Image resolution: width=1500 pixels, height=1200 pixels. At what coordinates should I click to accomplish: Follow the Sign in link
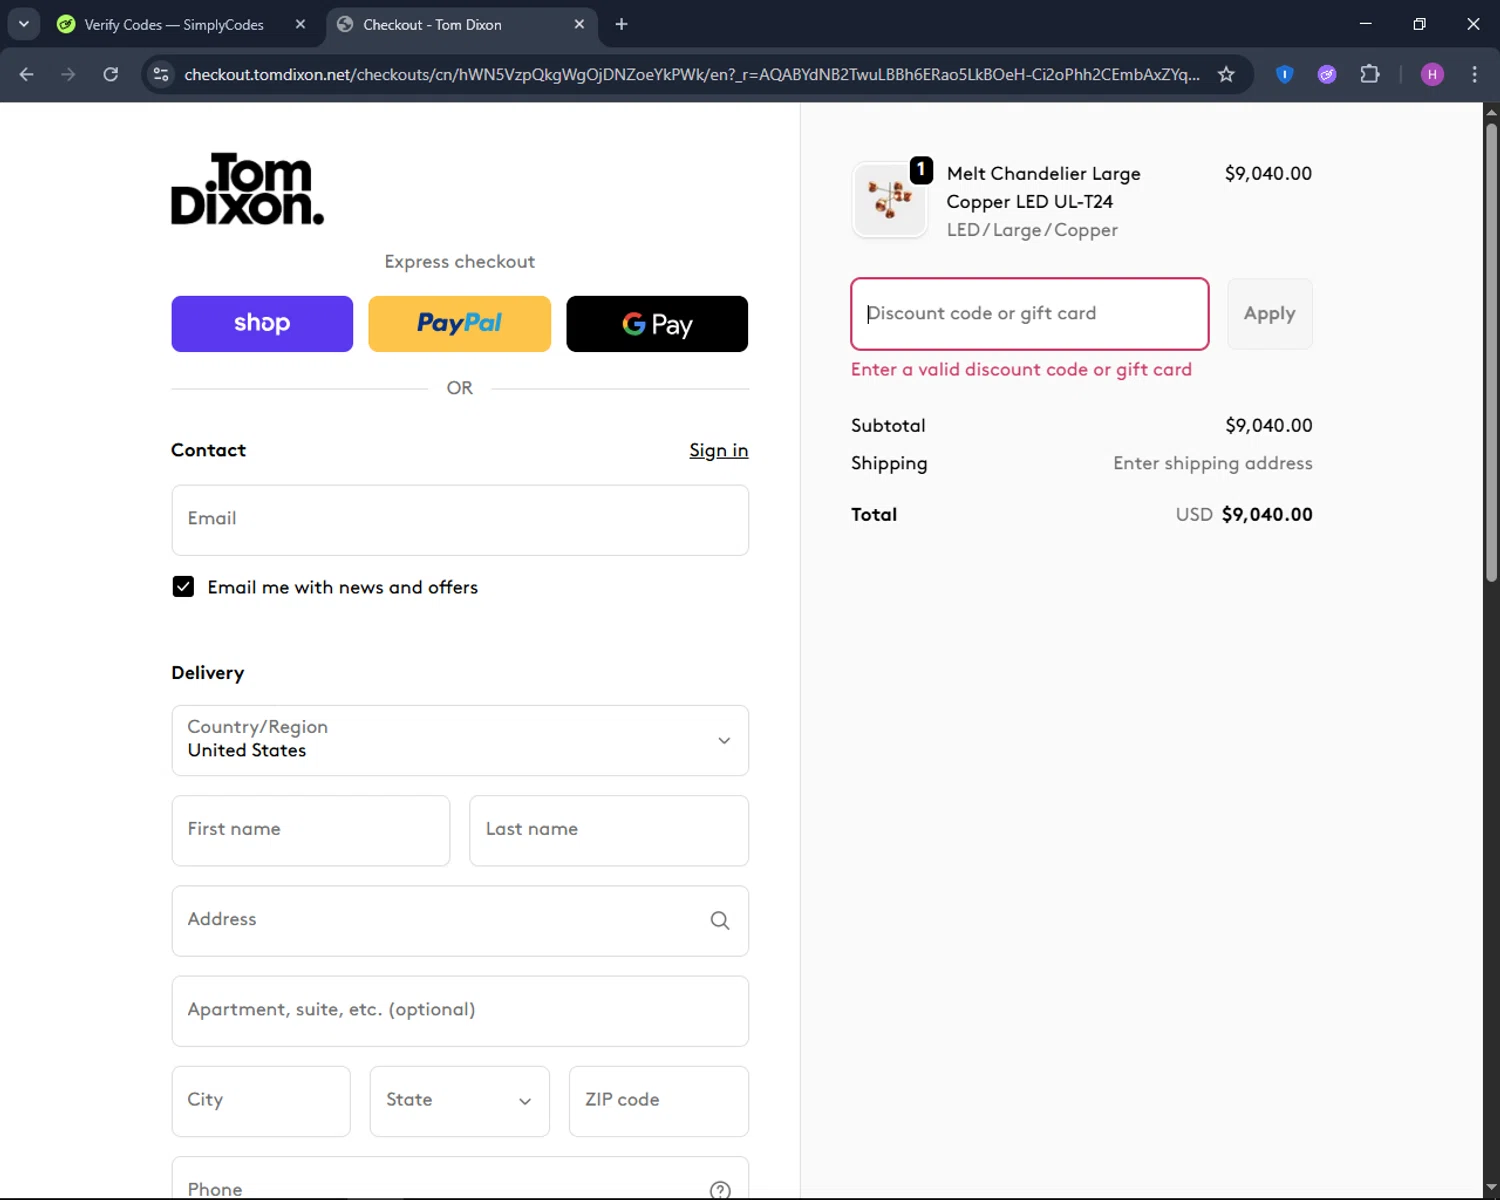coord(718,450)
